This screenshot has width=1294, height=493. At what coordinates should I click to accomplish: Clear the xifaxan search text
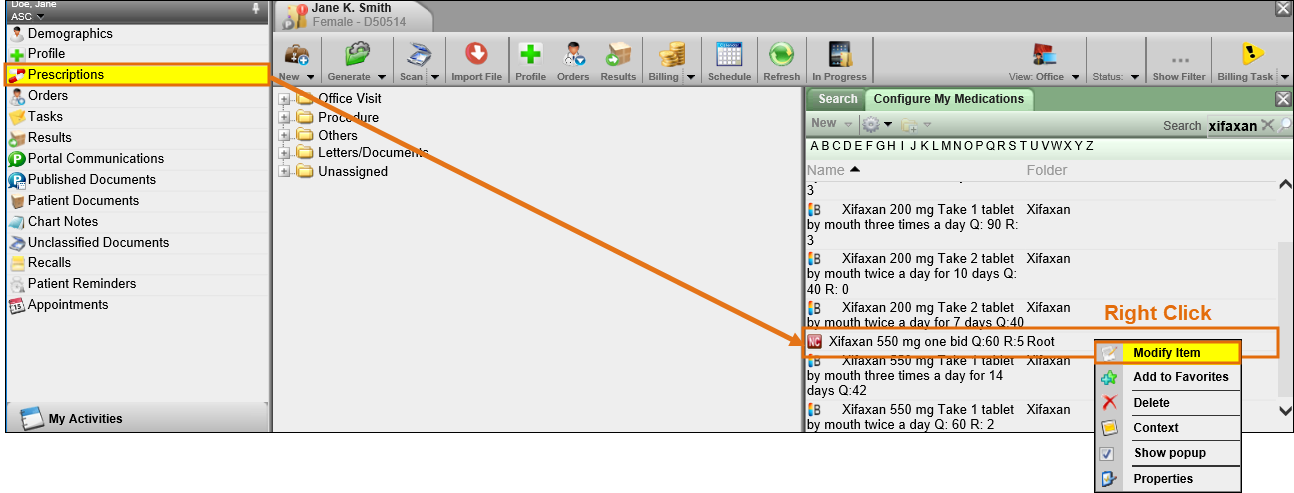click(x=1267, y=125)
